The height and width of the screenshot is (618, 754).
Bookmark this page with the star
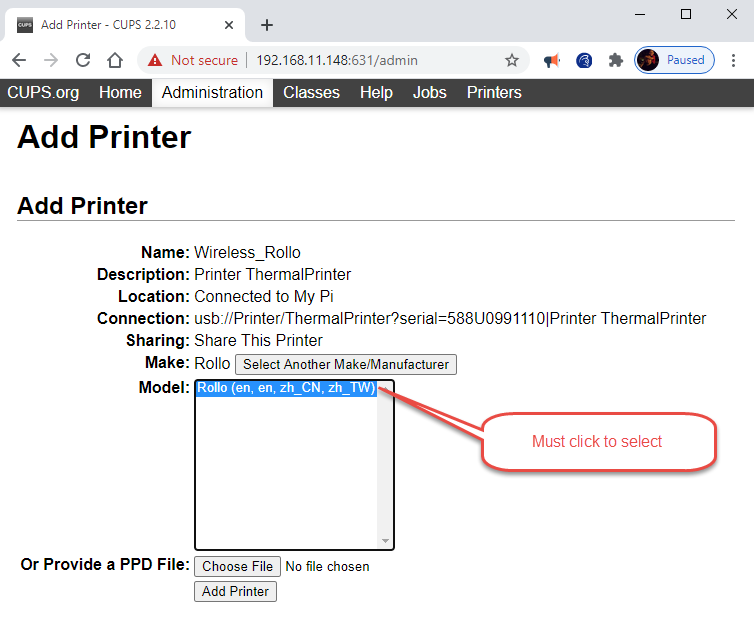(x=512, y=60)
